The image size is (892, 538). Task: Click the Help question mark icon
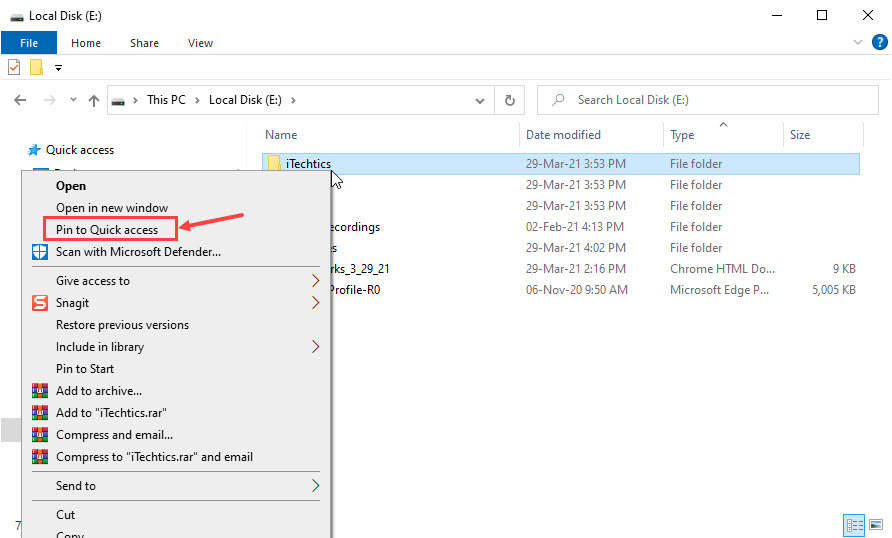pos(878,43)
